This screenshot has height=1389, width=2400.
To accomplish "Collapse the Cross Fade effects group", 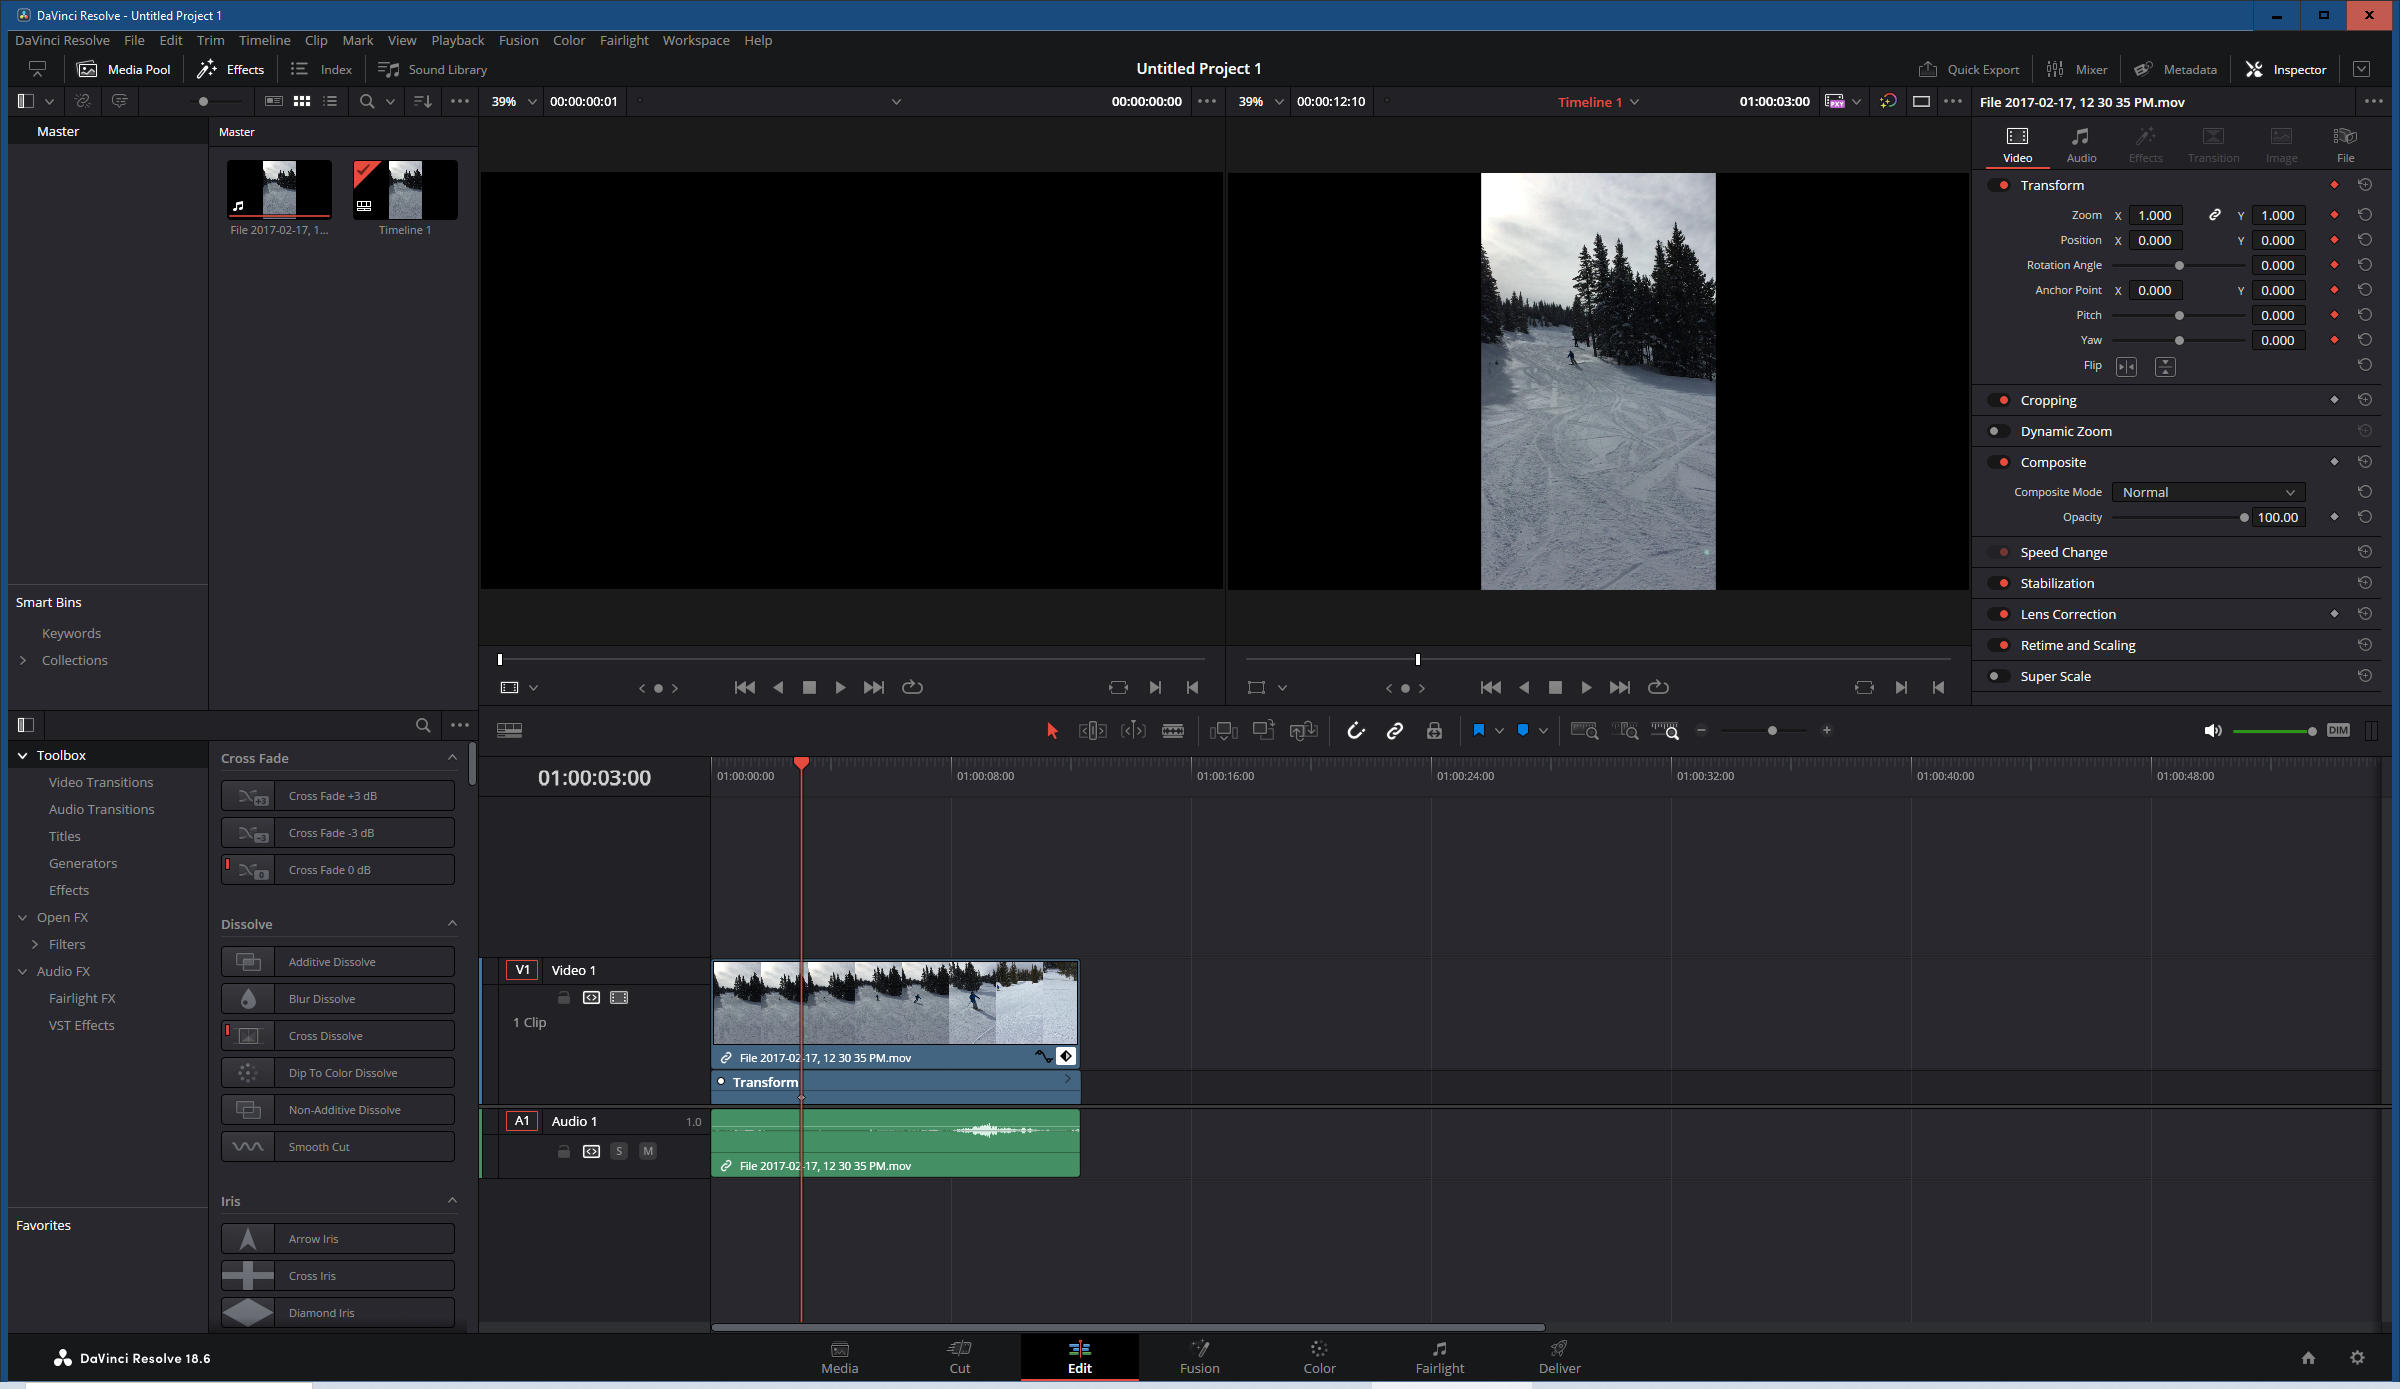I will pos(452,757).
